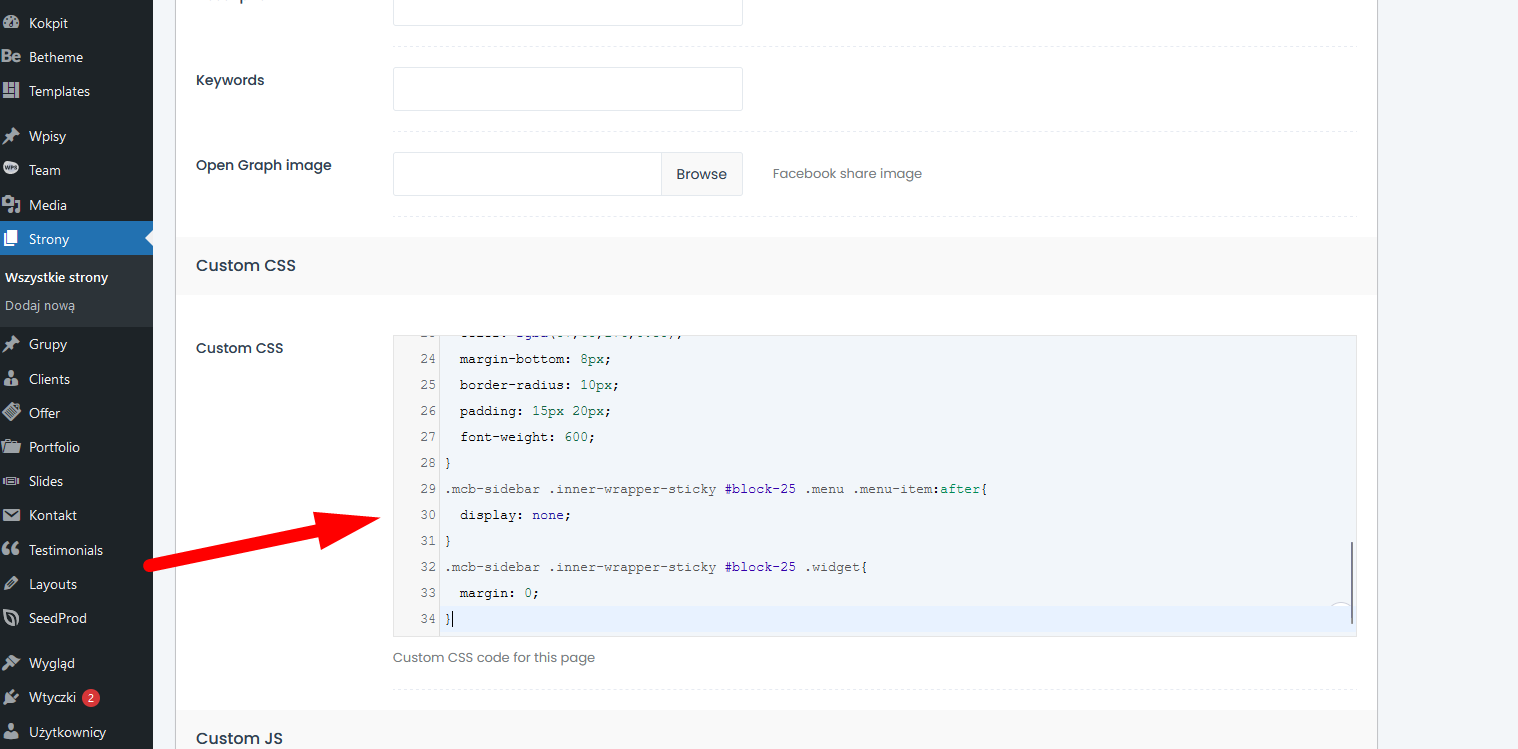
Task: Click the Wtyczki plug icon
Action: click(11, 697)
